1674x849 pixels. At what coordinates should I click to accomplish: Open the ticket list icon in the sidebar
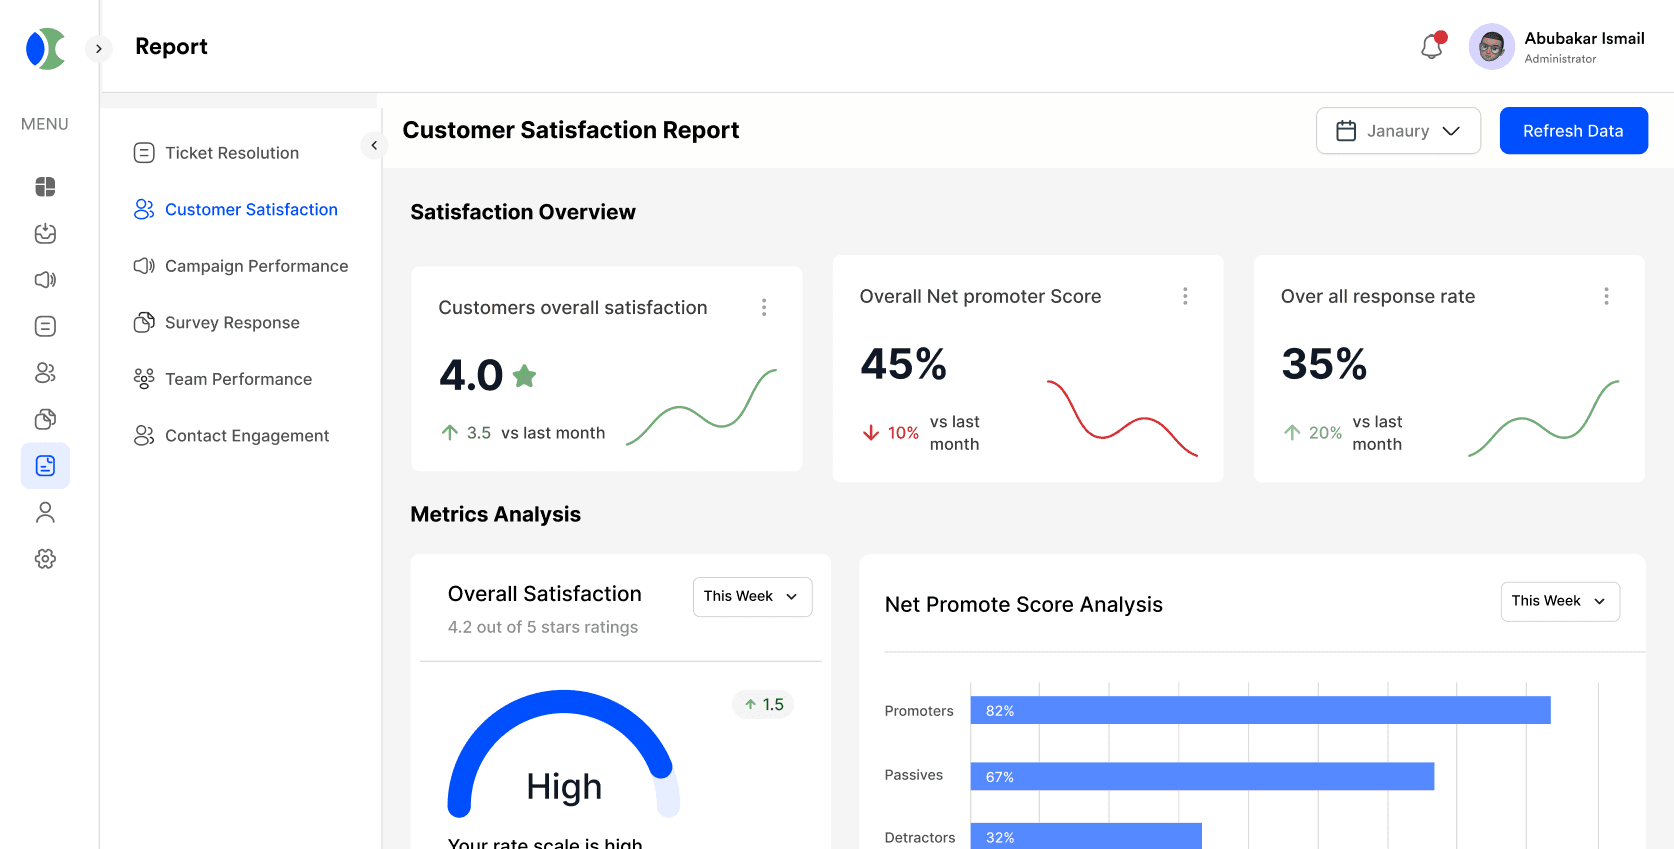pos(45,326)
